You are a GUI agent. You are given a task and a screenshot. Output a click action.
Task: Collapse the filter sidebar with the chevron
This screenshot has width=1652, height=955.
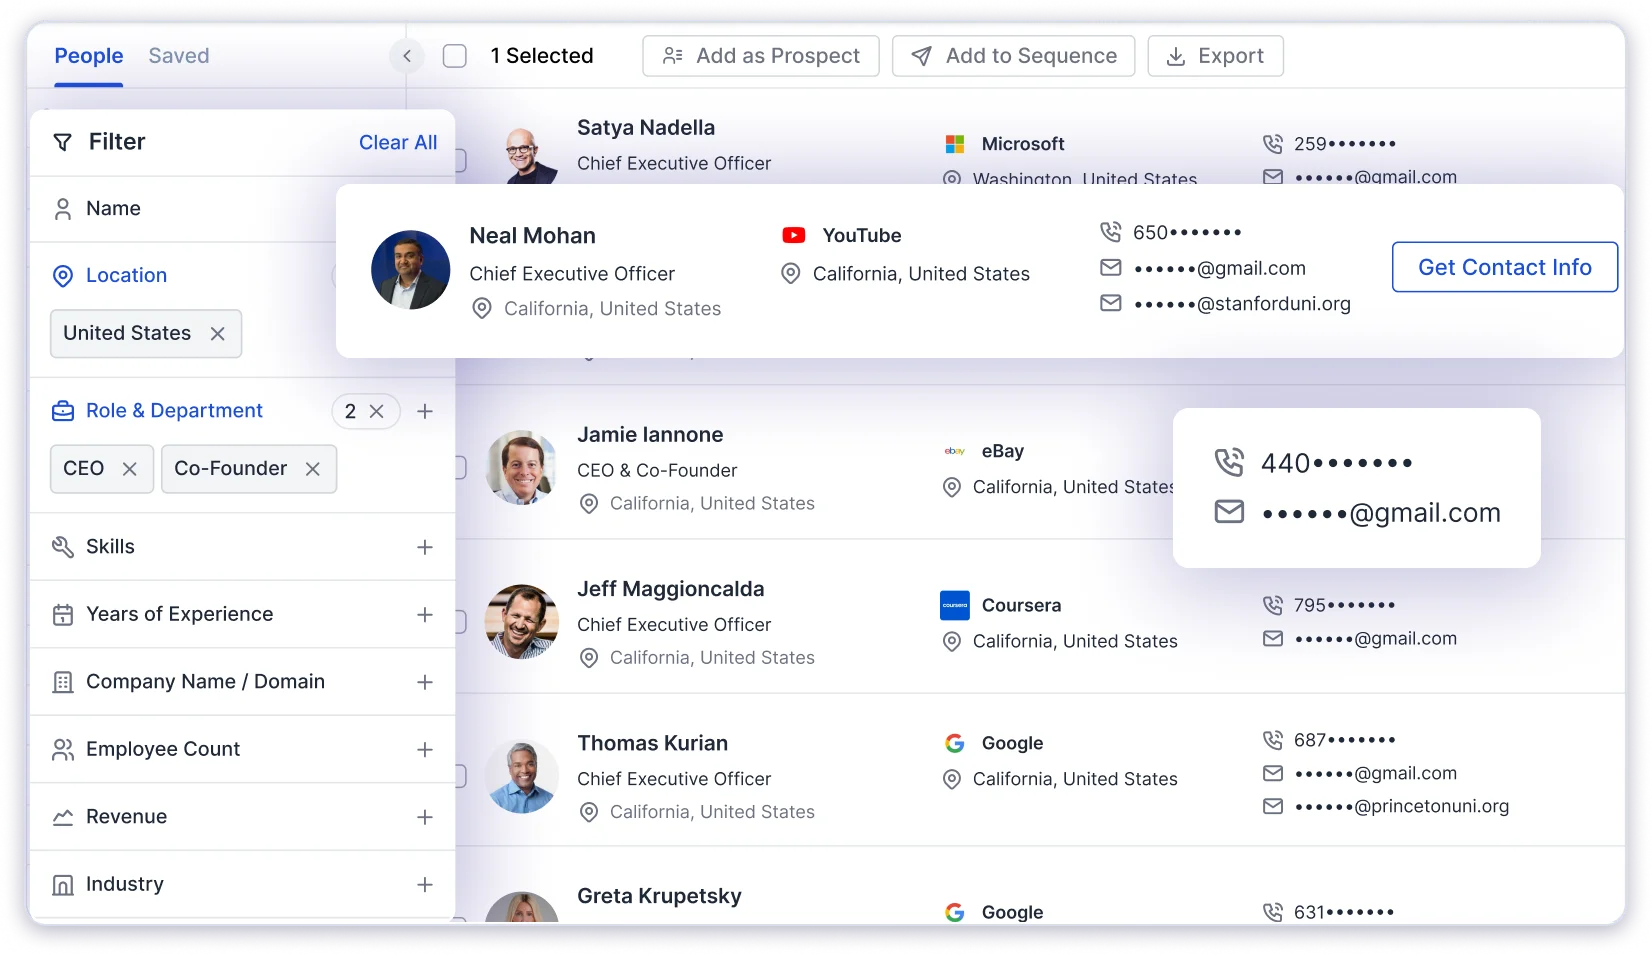click(x=407, y=56)
